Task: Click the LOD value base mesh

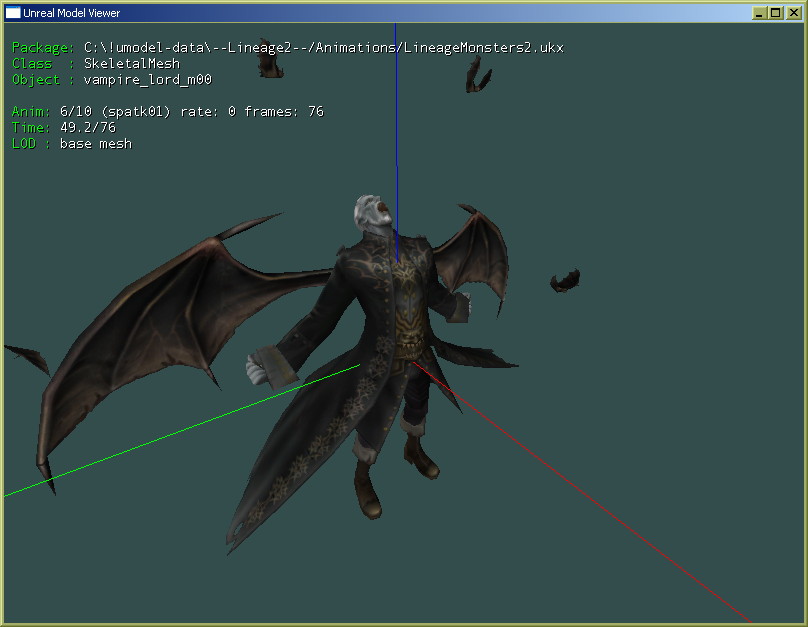Action: 96,143
